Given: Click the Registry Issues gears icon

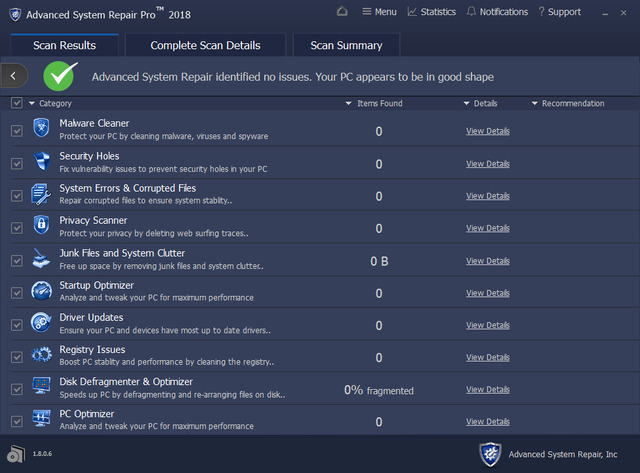Looking at the screenshot, I should coord(41,355).
